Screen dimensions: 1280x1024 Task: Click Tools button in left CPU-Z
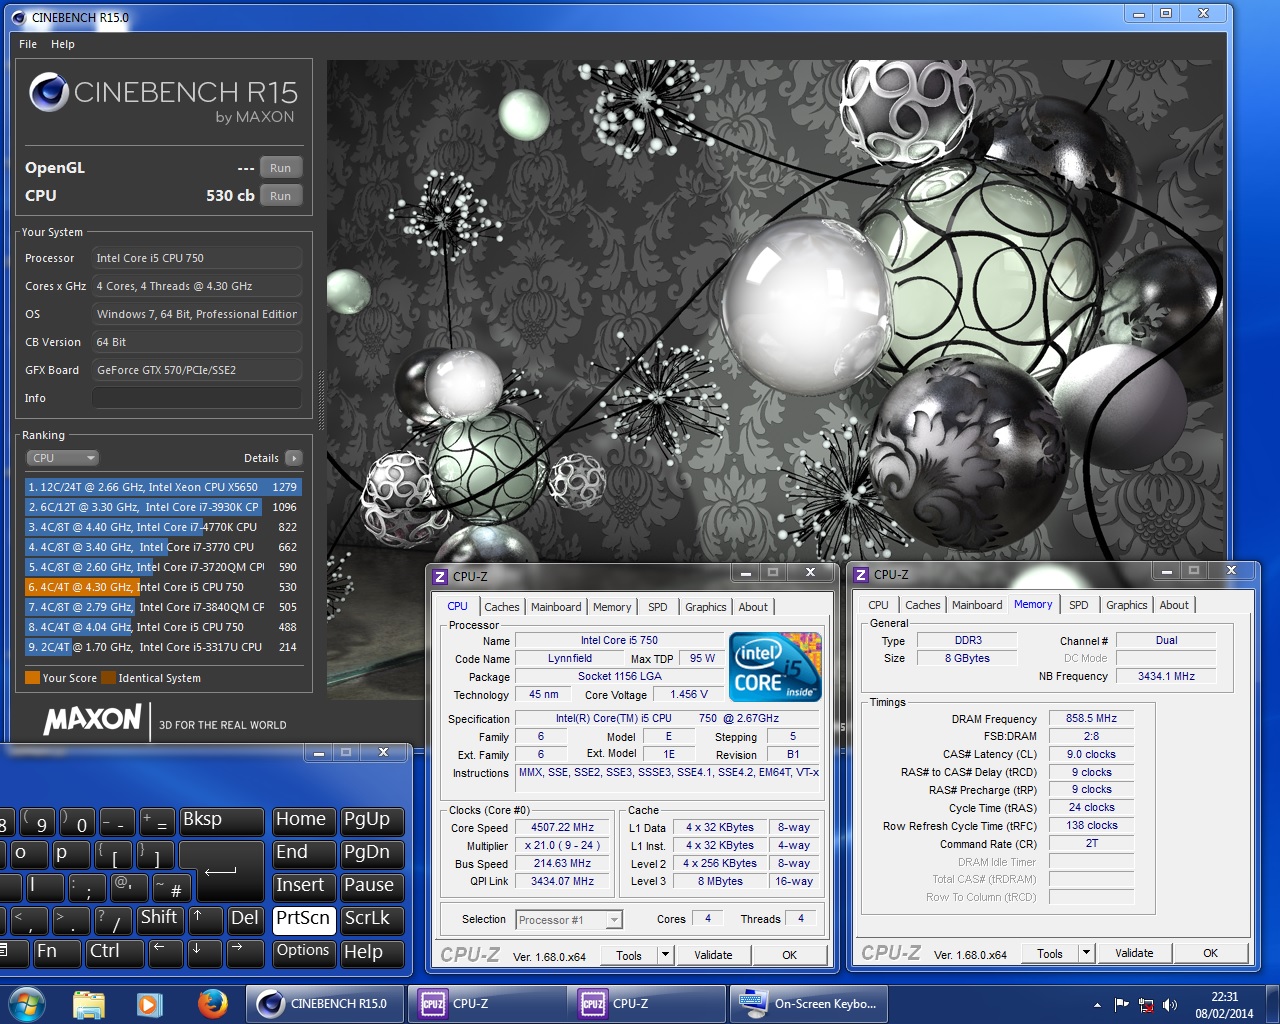(629, 955)
